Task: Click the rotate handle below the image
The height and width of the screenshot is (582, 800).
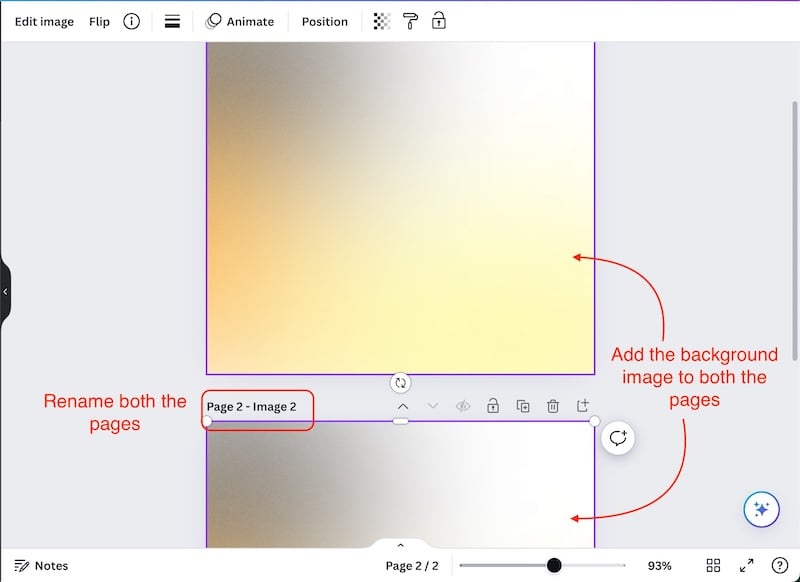Action: [x=400, y=382]
